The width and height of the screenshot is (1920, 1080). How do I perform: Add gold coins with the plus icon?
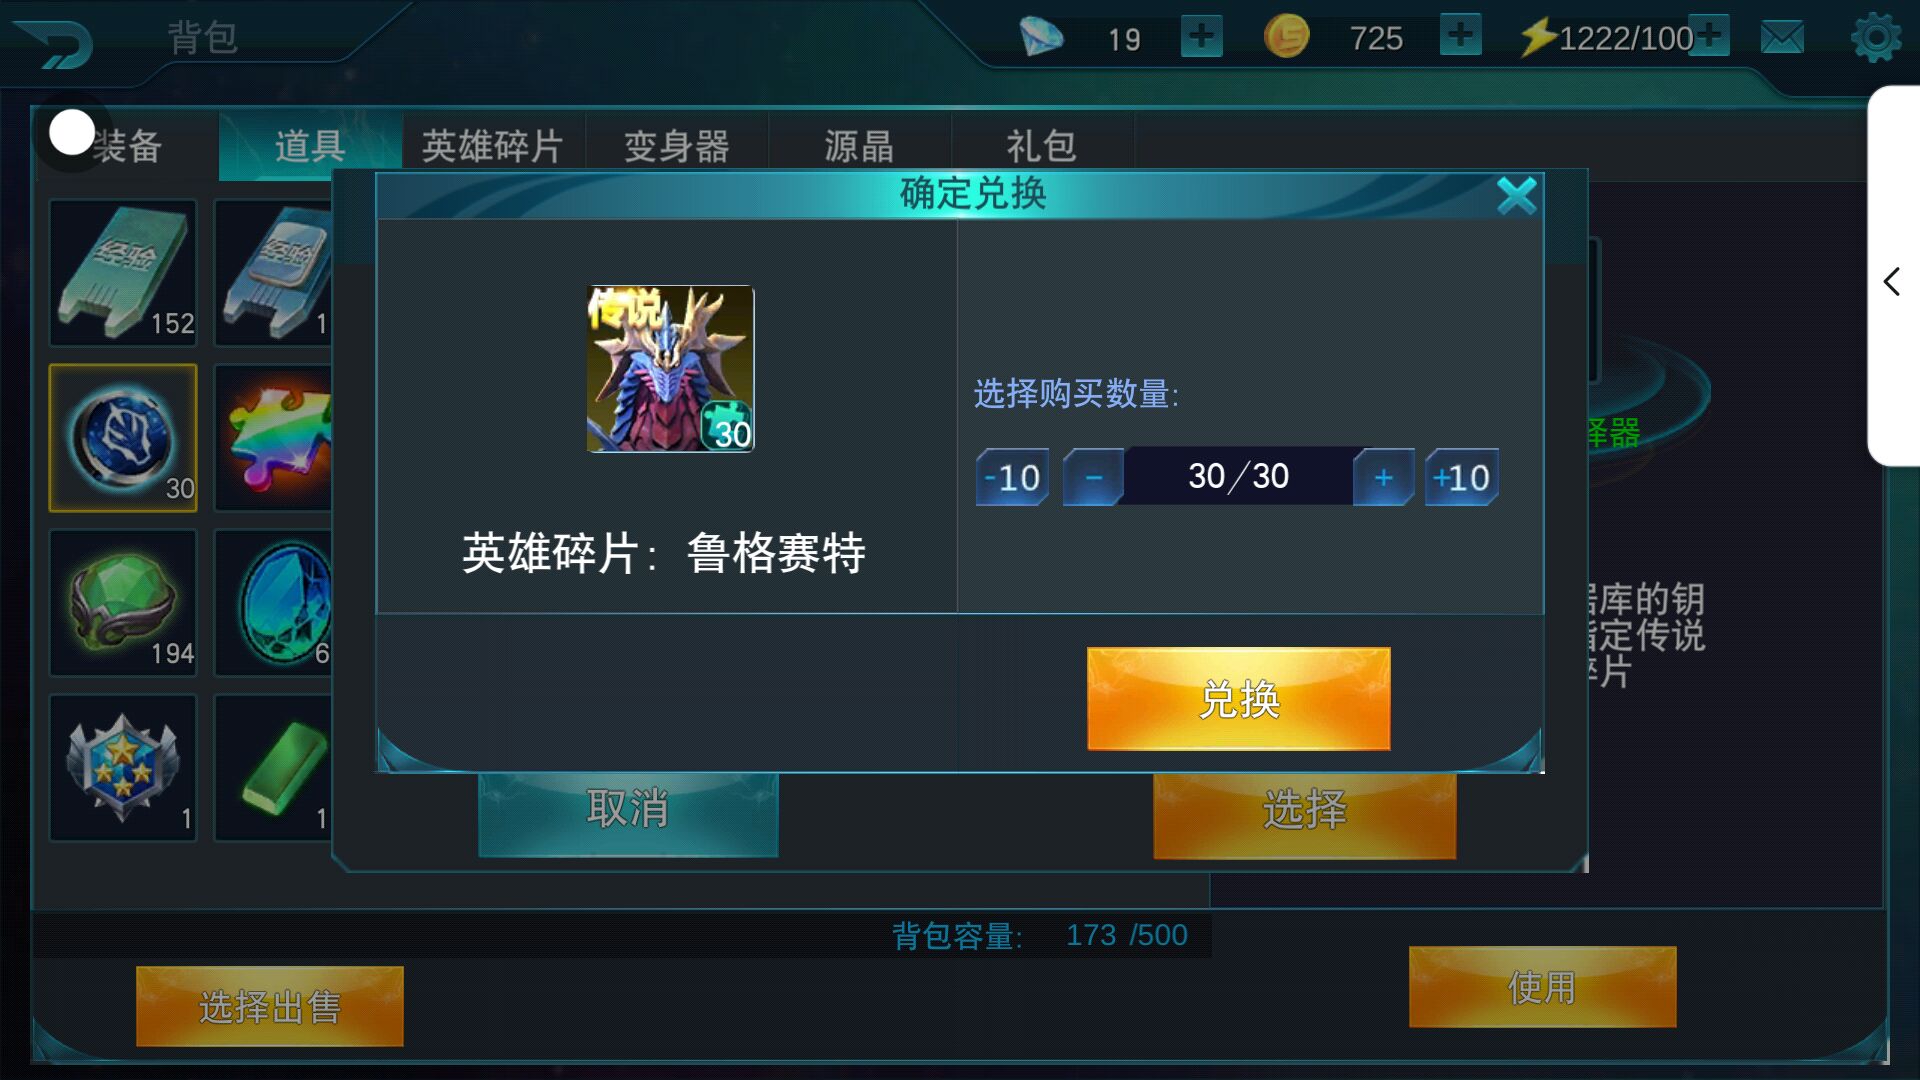(1460, 35)
